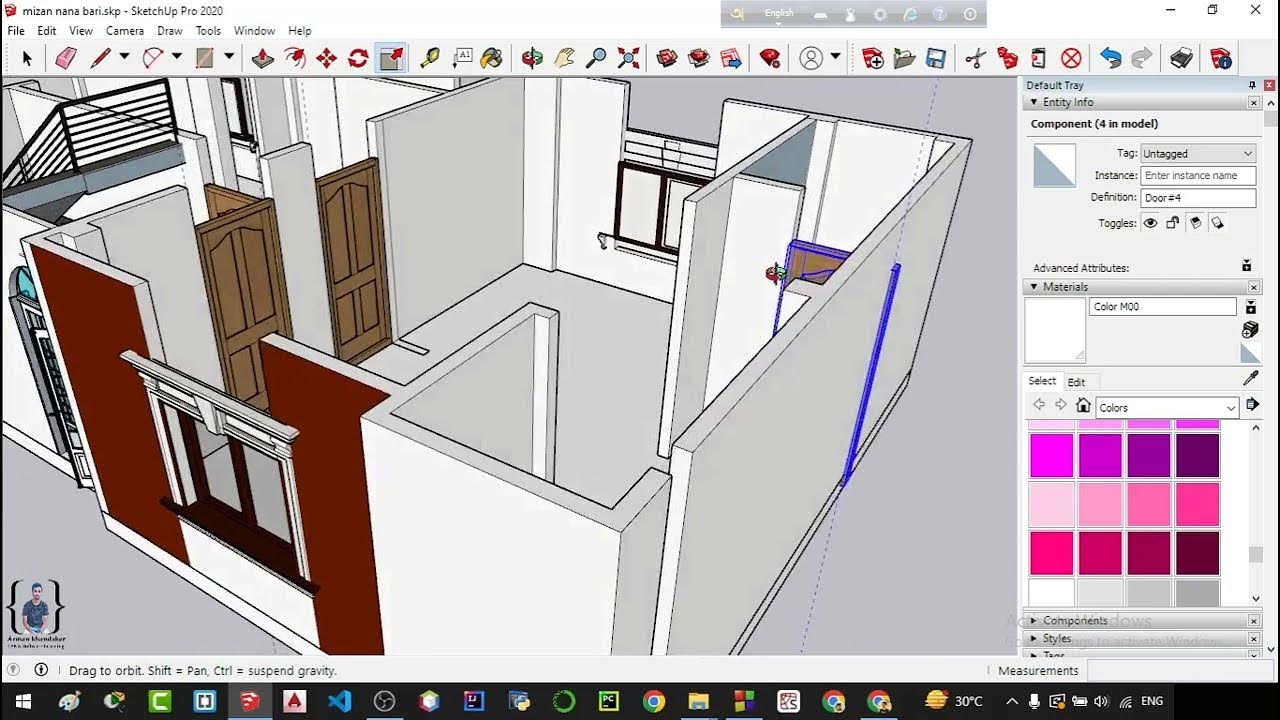Open the Window menu
This screenshot has width=1280, height=720.
point(254,31)
